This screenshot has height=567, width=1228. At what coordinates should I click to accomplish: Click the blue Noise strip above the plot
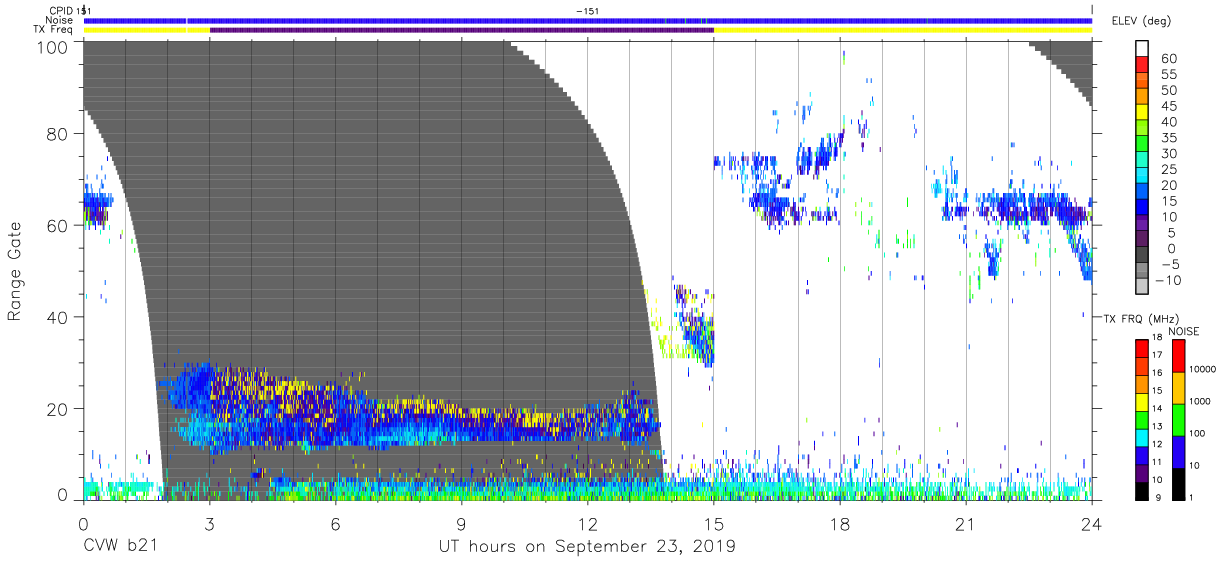(x=588, y=20)
